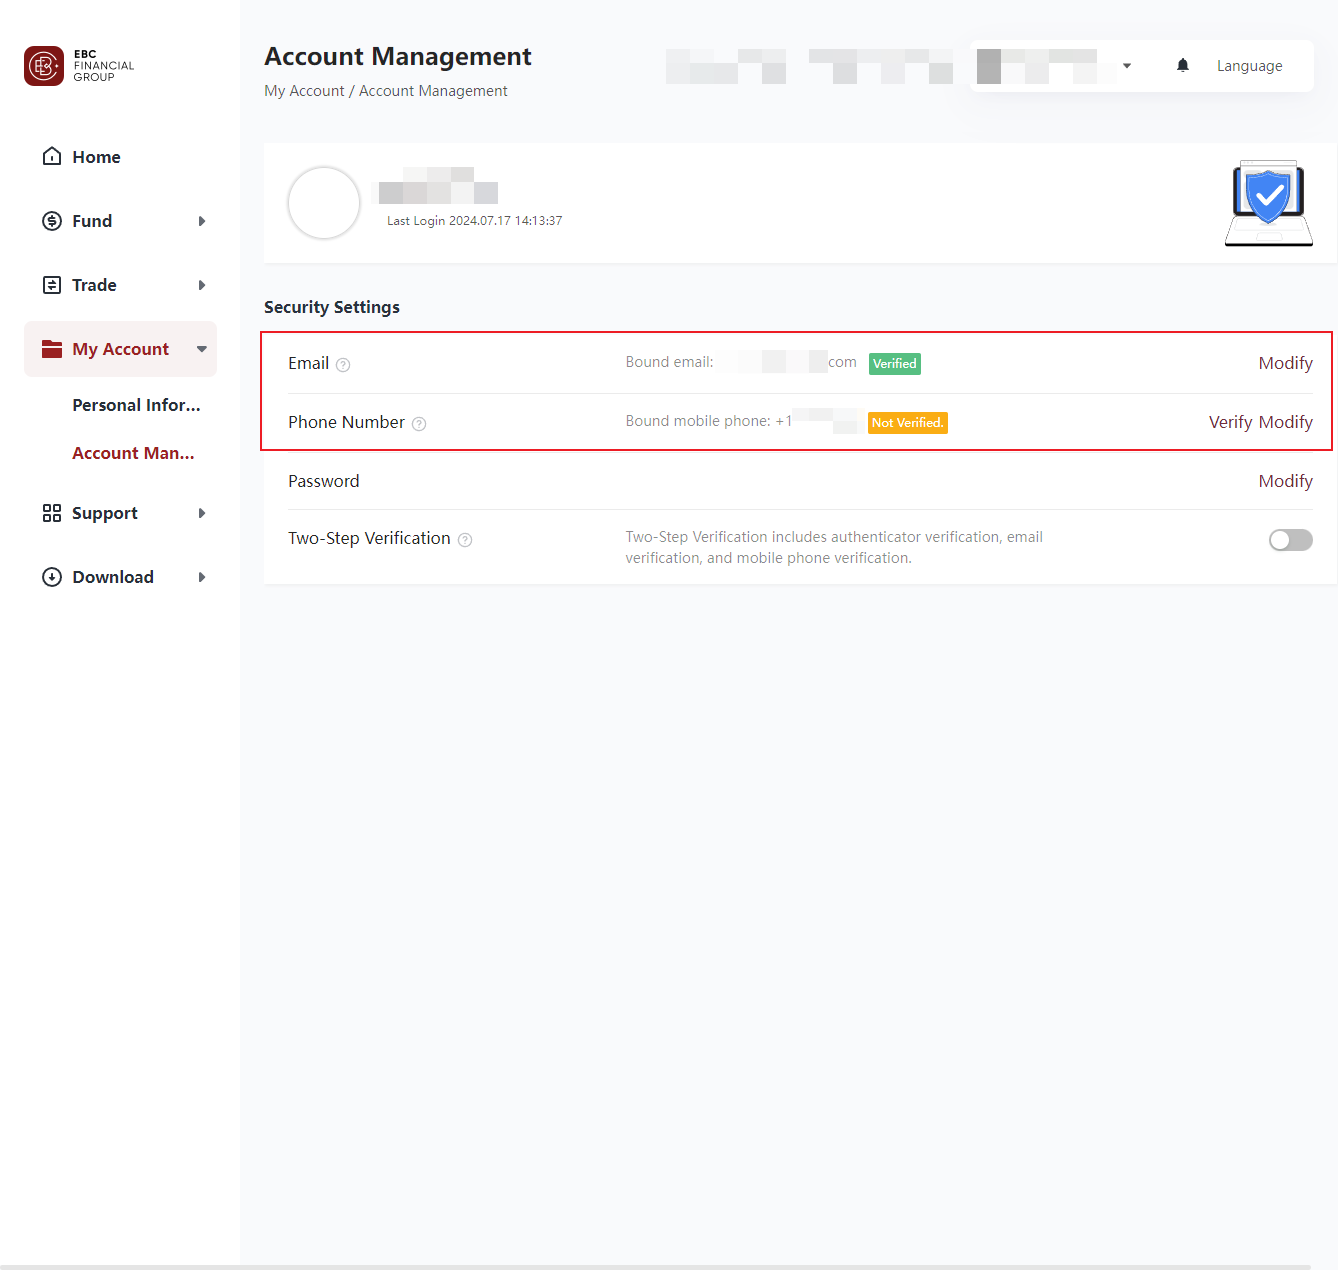The width and height of the screenshot is (1338, 1270).
Task: Select Account Management in sidebar
Action: [133, 453]
